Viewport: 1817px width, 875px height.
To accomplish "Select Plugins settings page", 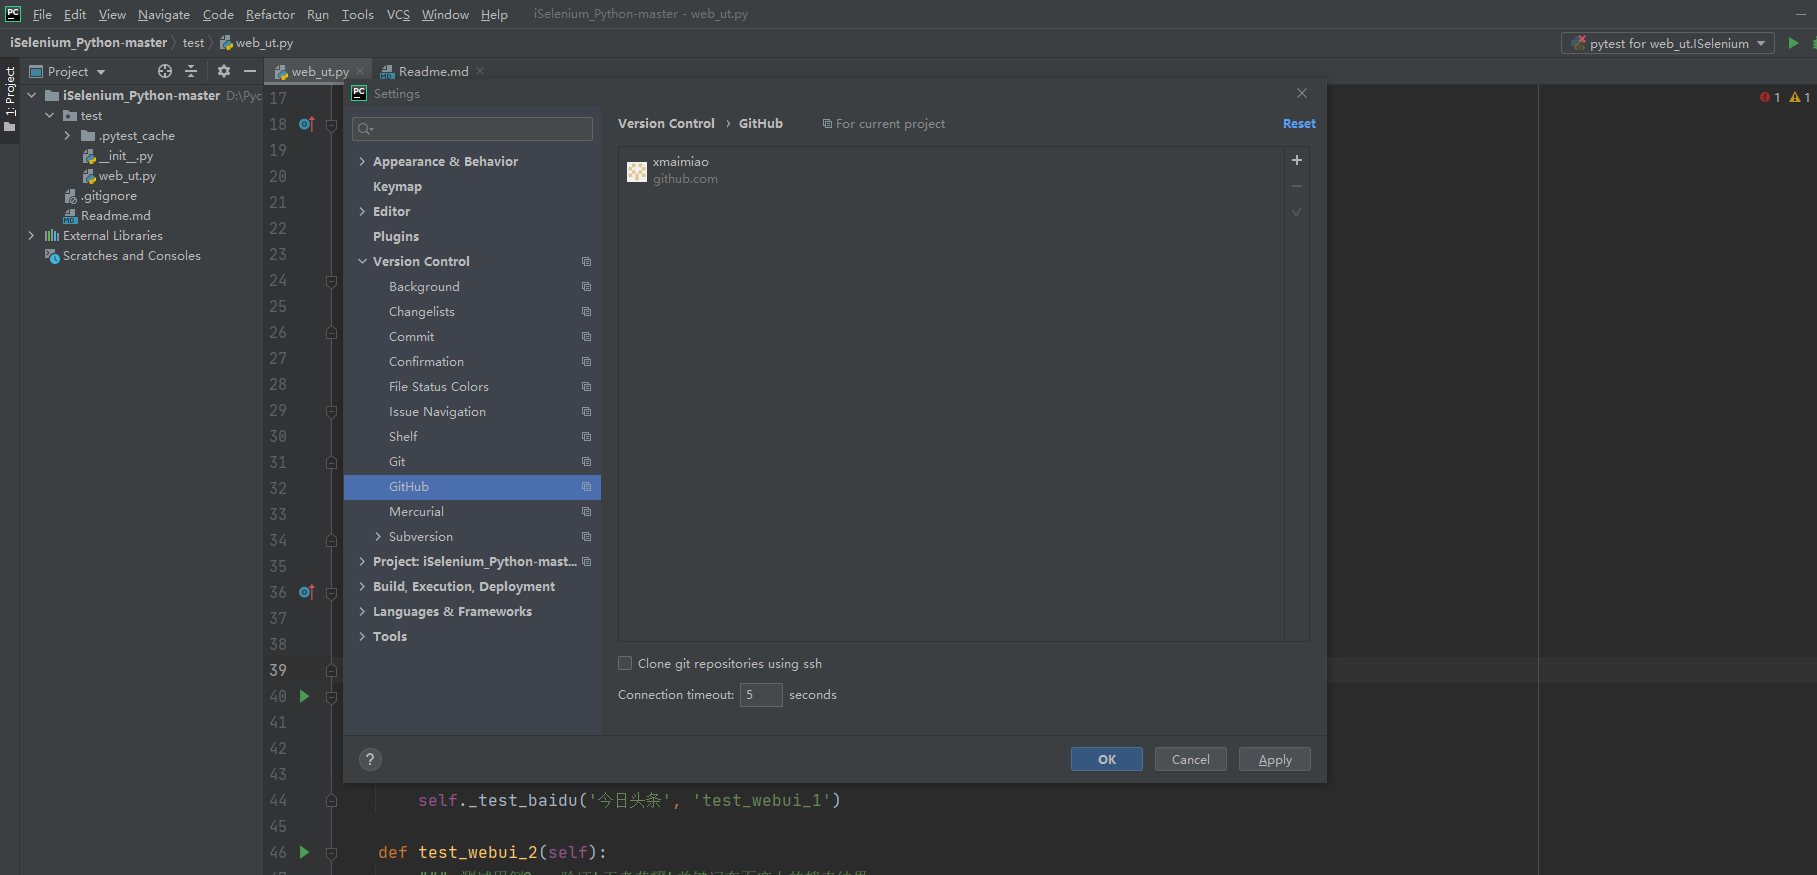I will pyautogui.click(x=472, y=237).
